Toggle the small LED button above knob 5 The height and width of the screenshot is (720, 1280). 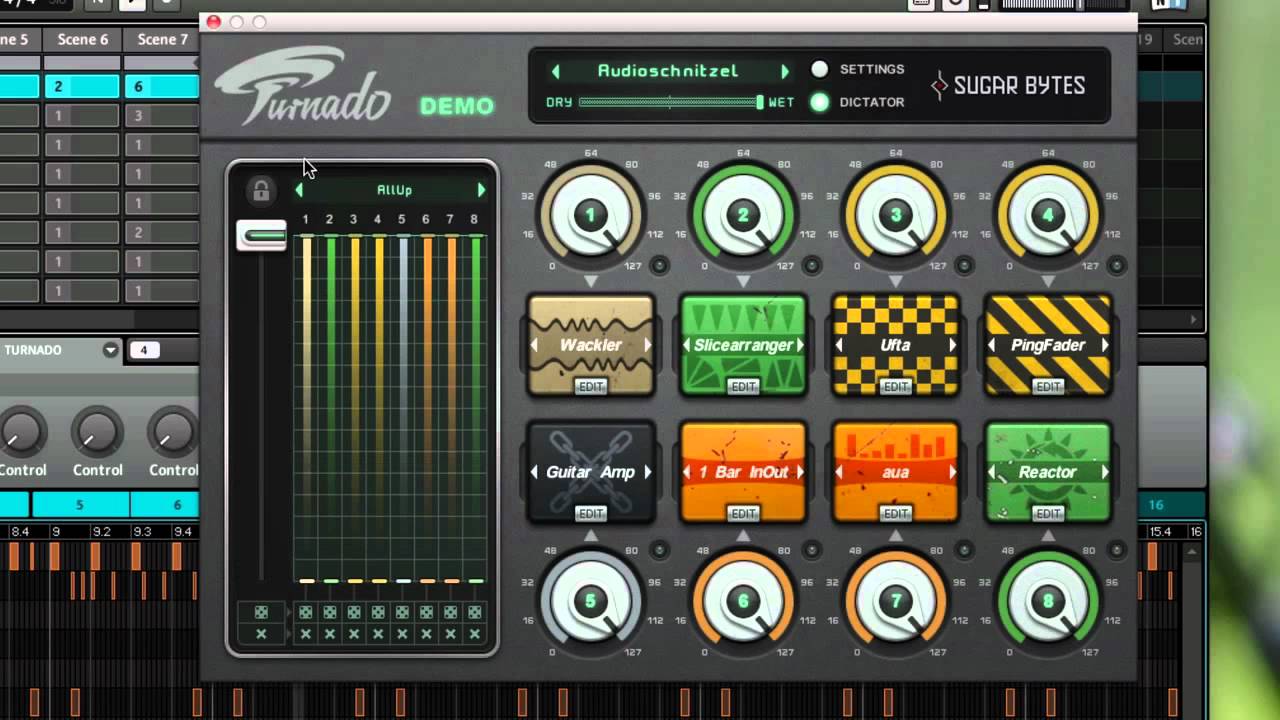(x=659, y=550)
